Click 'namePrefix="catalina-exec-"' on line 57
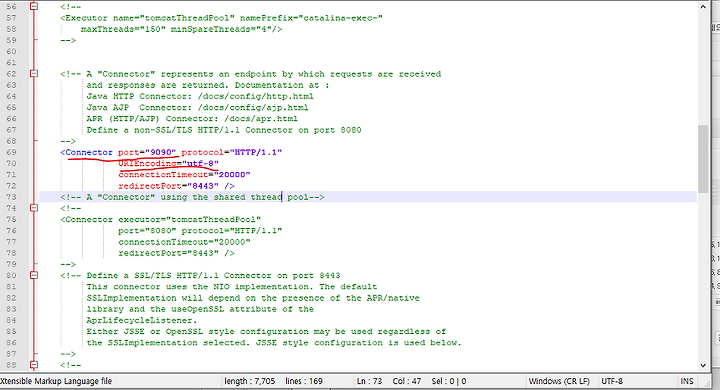The width and height of the screenshot is (720, 390). (x=311, y=18)
